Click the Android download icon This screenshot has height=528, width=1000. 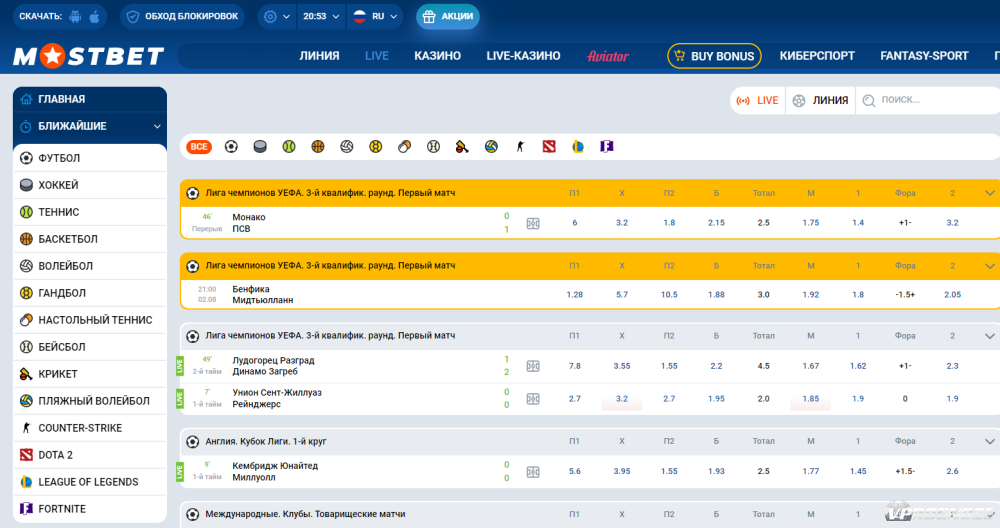click(x=76, y=17)
